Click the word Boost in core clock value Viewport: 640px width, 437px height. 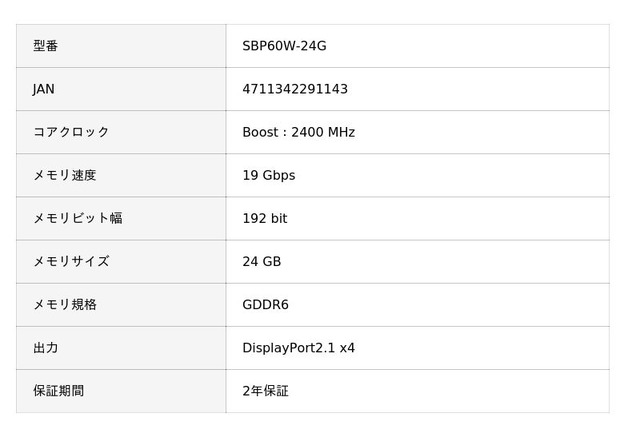262,132
